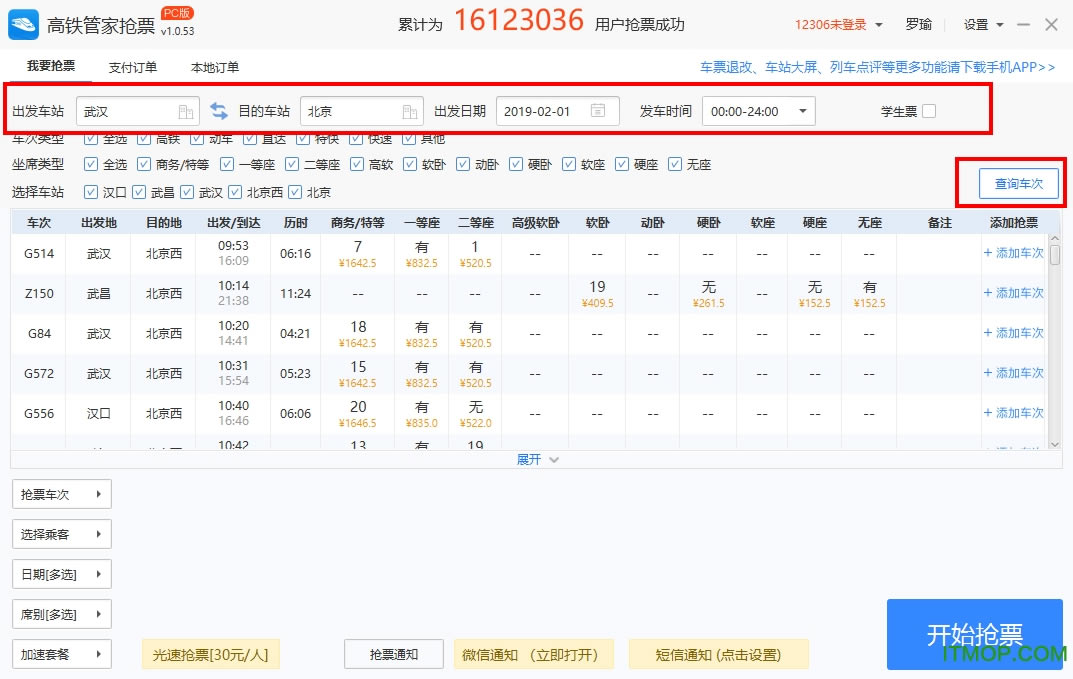Image resolution: width=1073 pixels, height=679 pixels.
Task: Toggle 无座 seat type checkbox
Action: [675, 164]
